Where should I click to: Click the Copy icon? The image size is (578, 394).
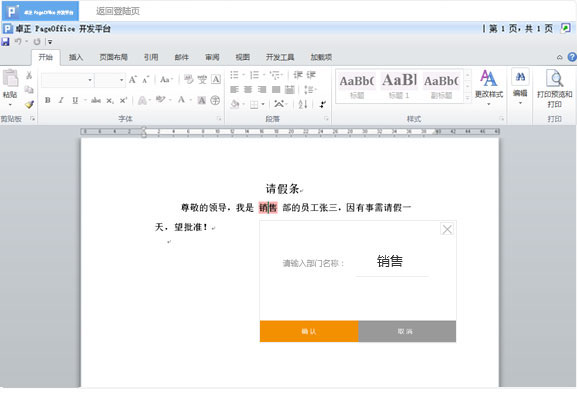(29, 90)
